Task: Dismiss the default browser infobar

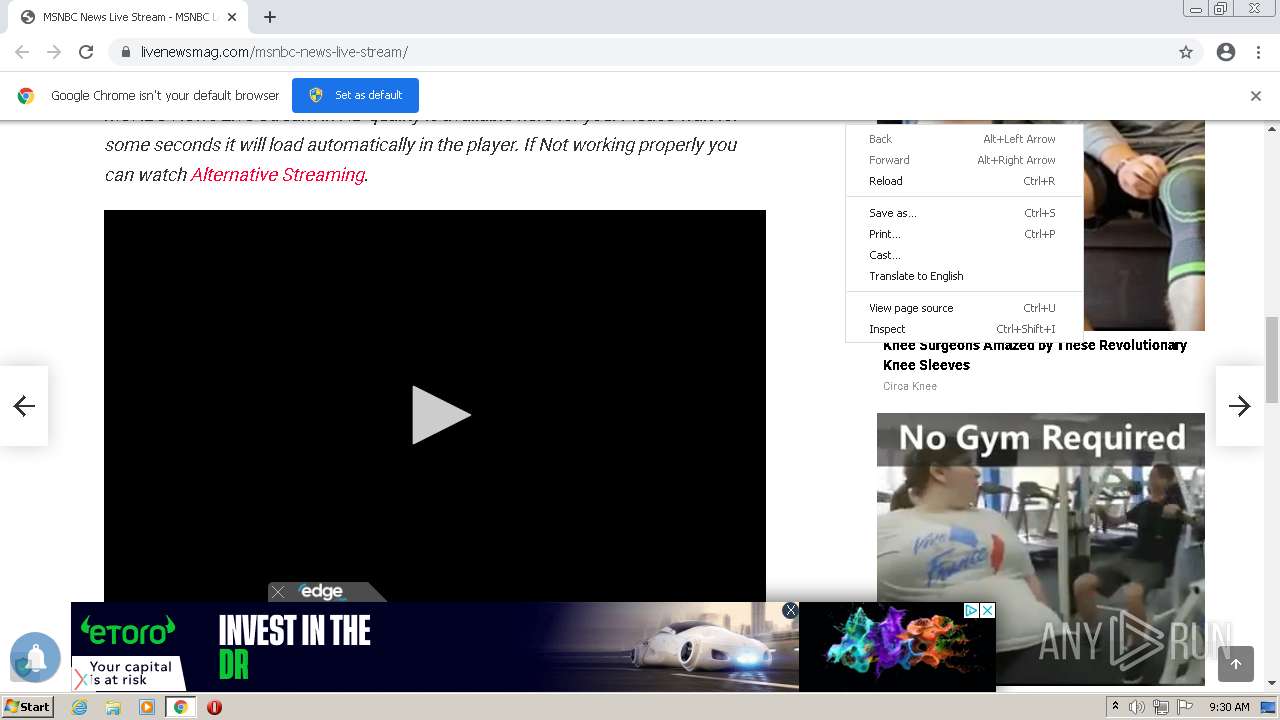Action: (1255, 96)
